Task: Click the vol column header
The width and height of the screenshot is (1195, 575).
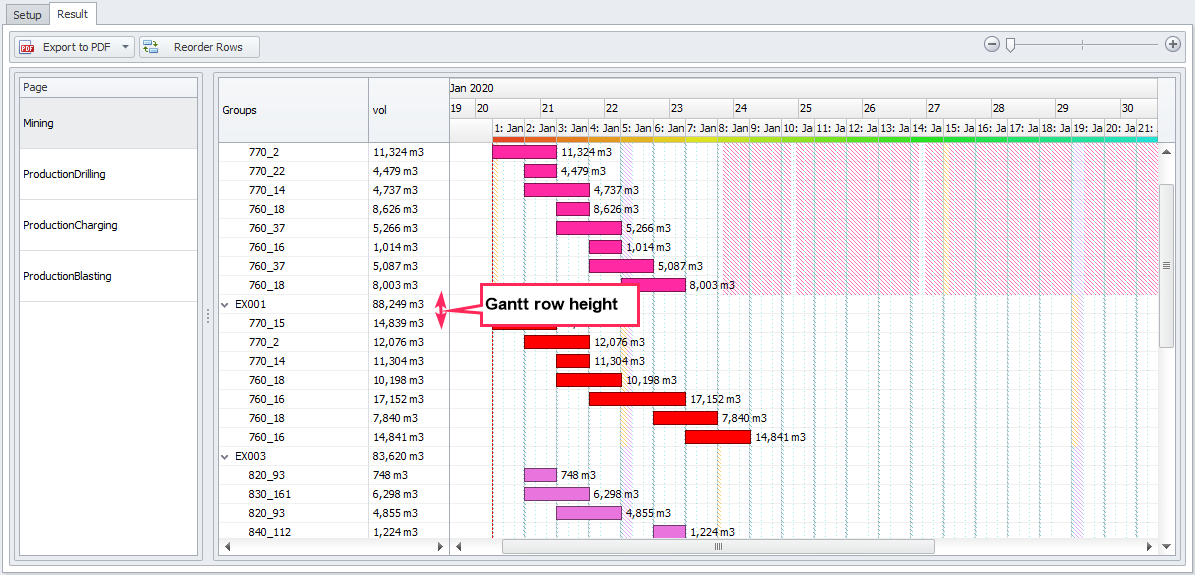Action: pyautogui.click(x=408, y=110)
